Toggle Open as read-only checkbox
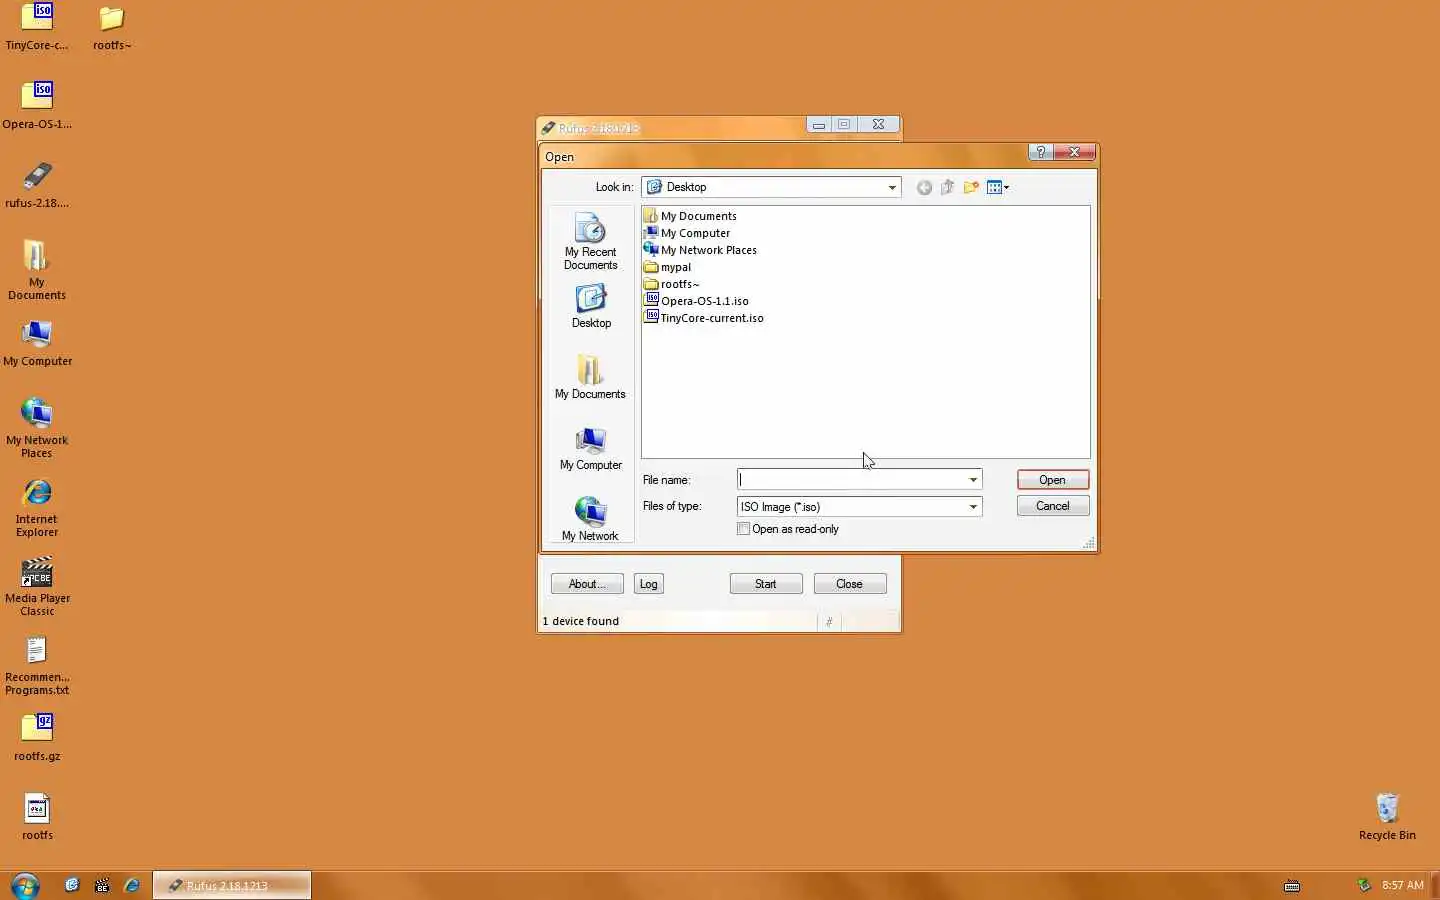Image resolution: width=1440 pixels, height=900 pixels. pos(743,529)
